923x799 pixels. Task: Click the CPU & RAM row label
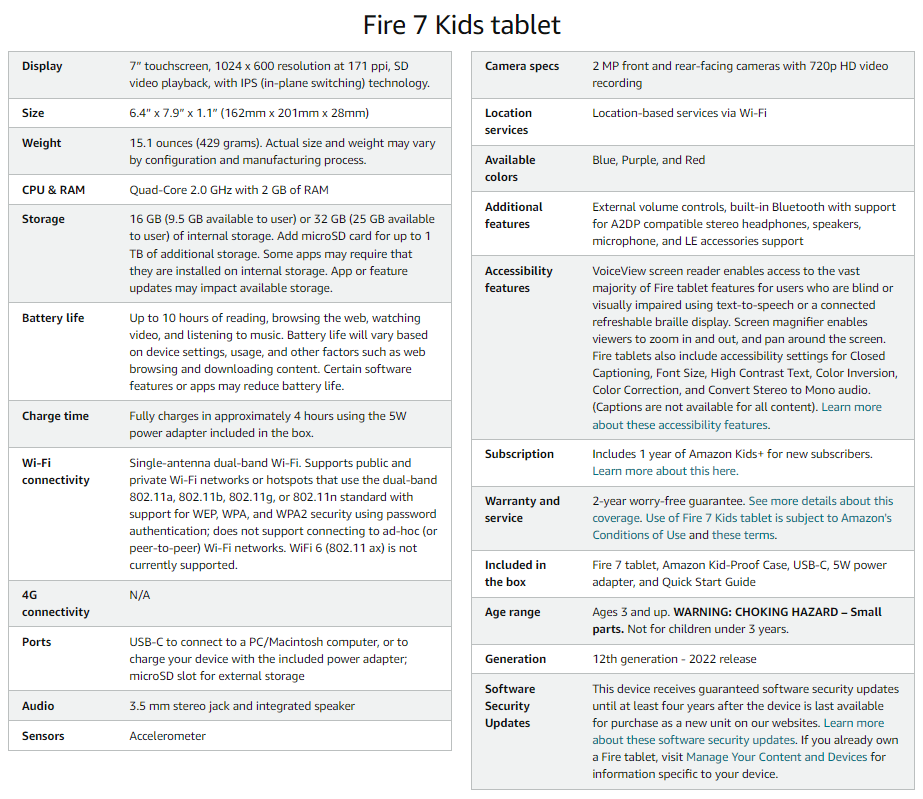click(54, 189)
